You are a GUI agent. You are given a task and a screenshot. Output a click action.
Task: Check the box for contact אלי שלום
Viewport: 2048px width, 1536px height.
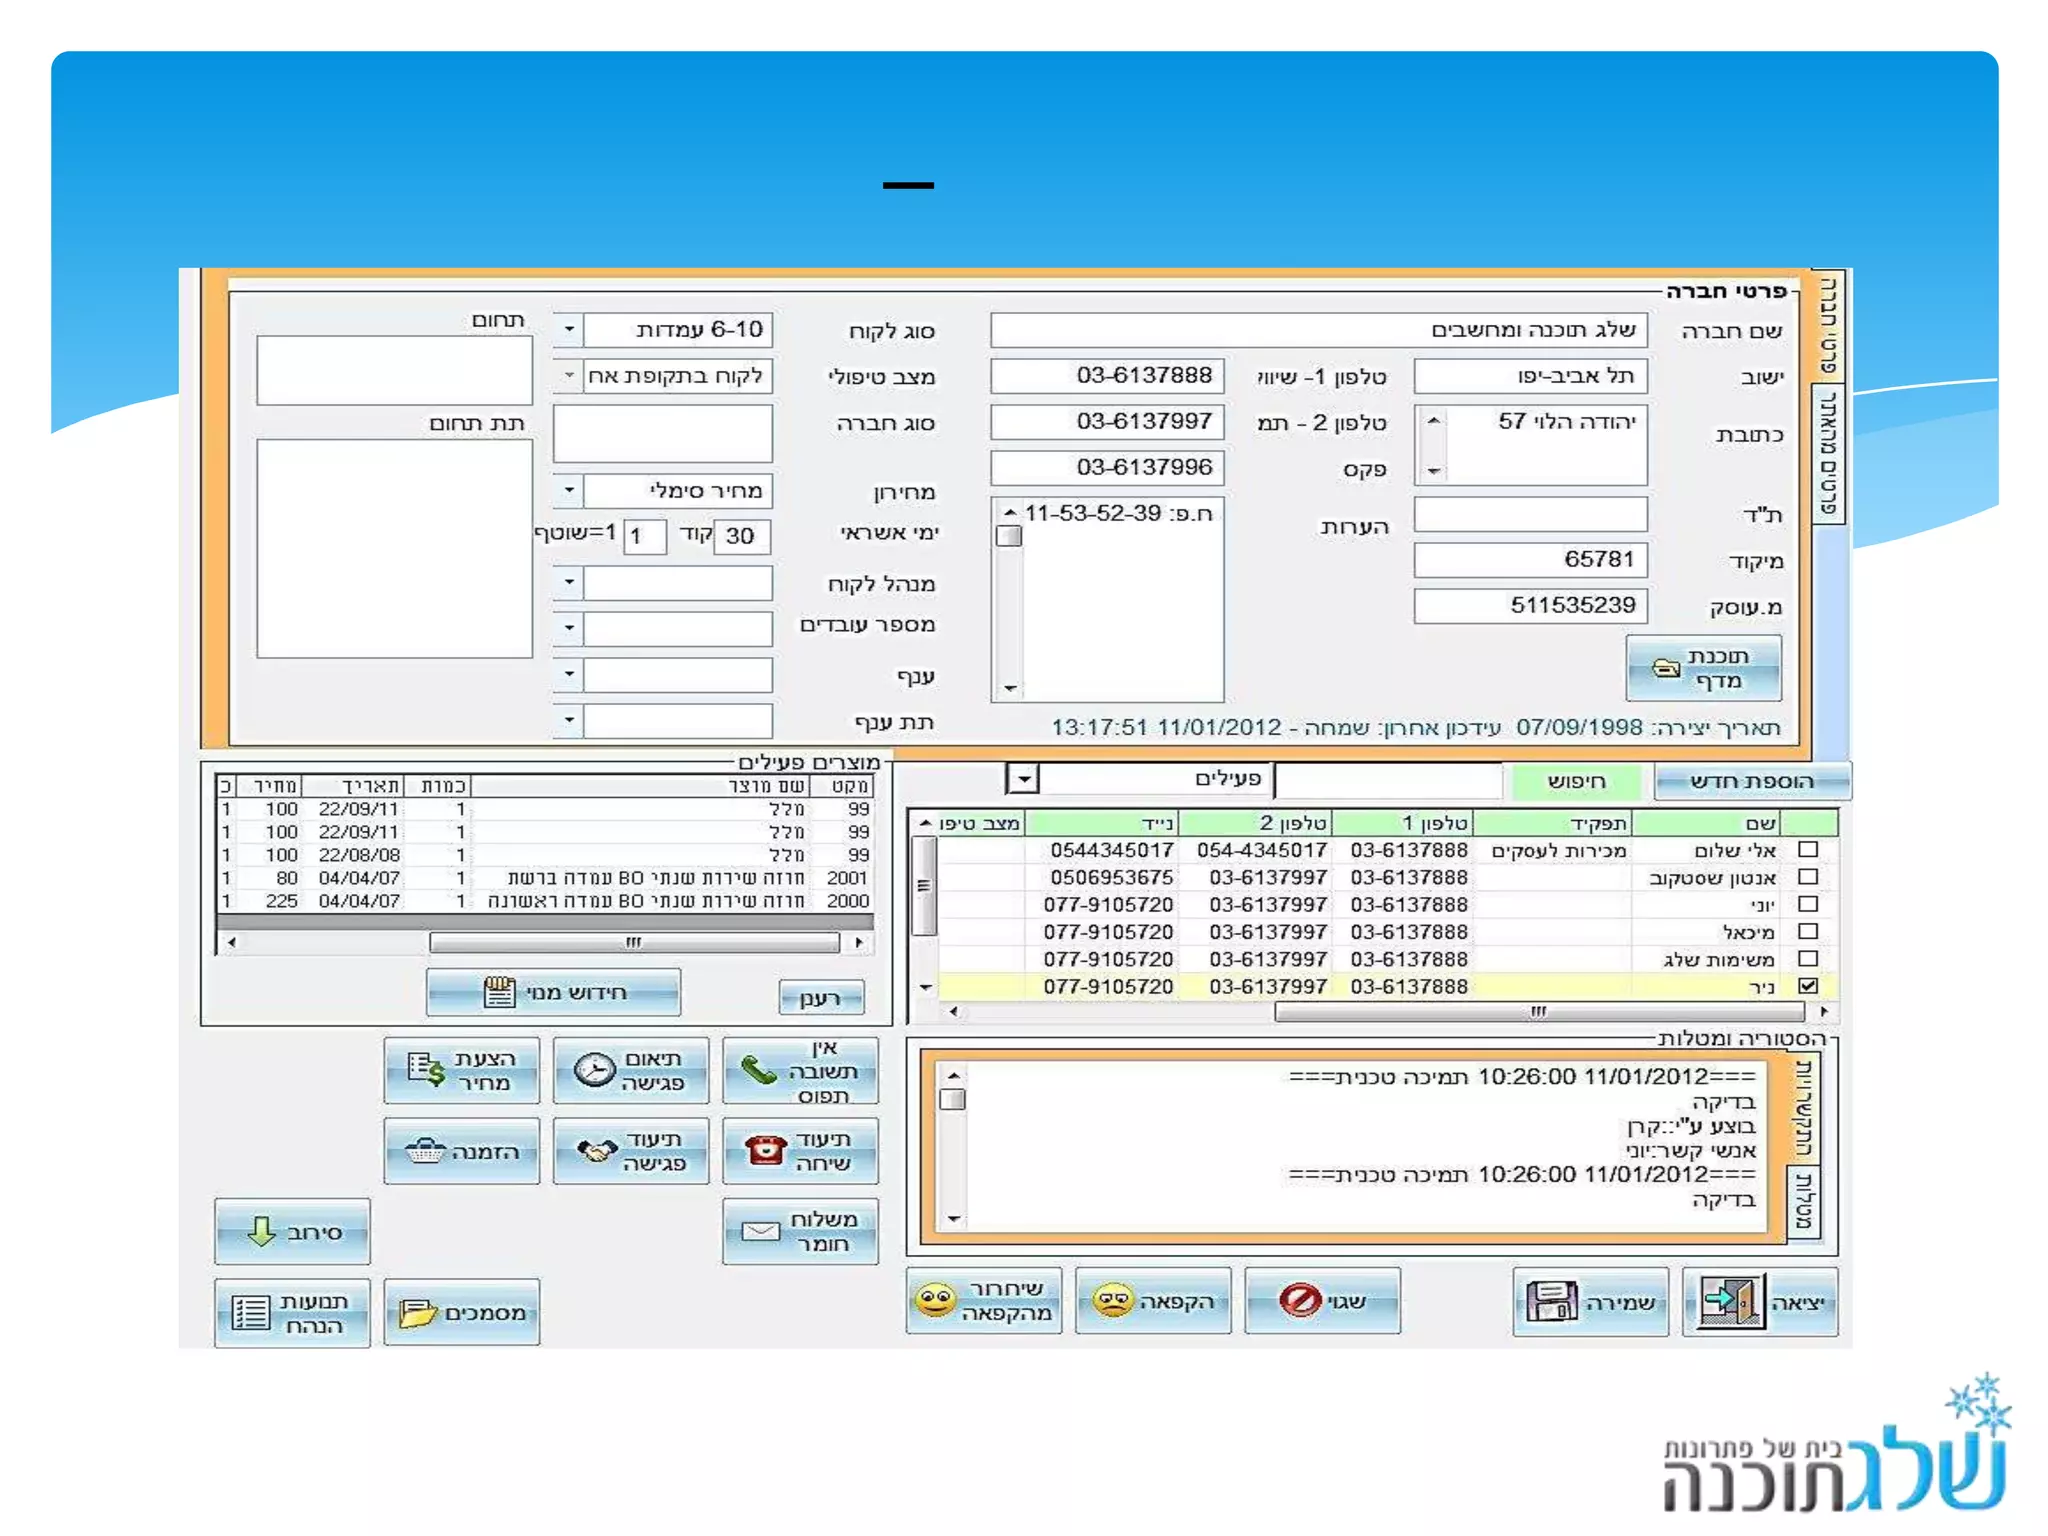click(1807, 850)
